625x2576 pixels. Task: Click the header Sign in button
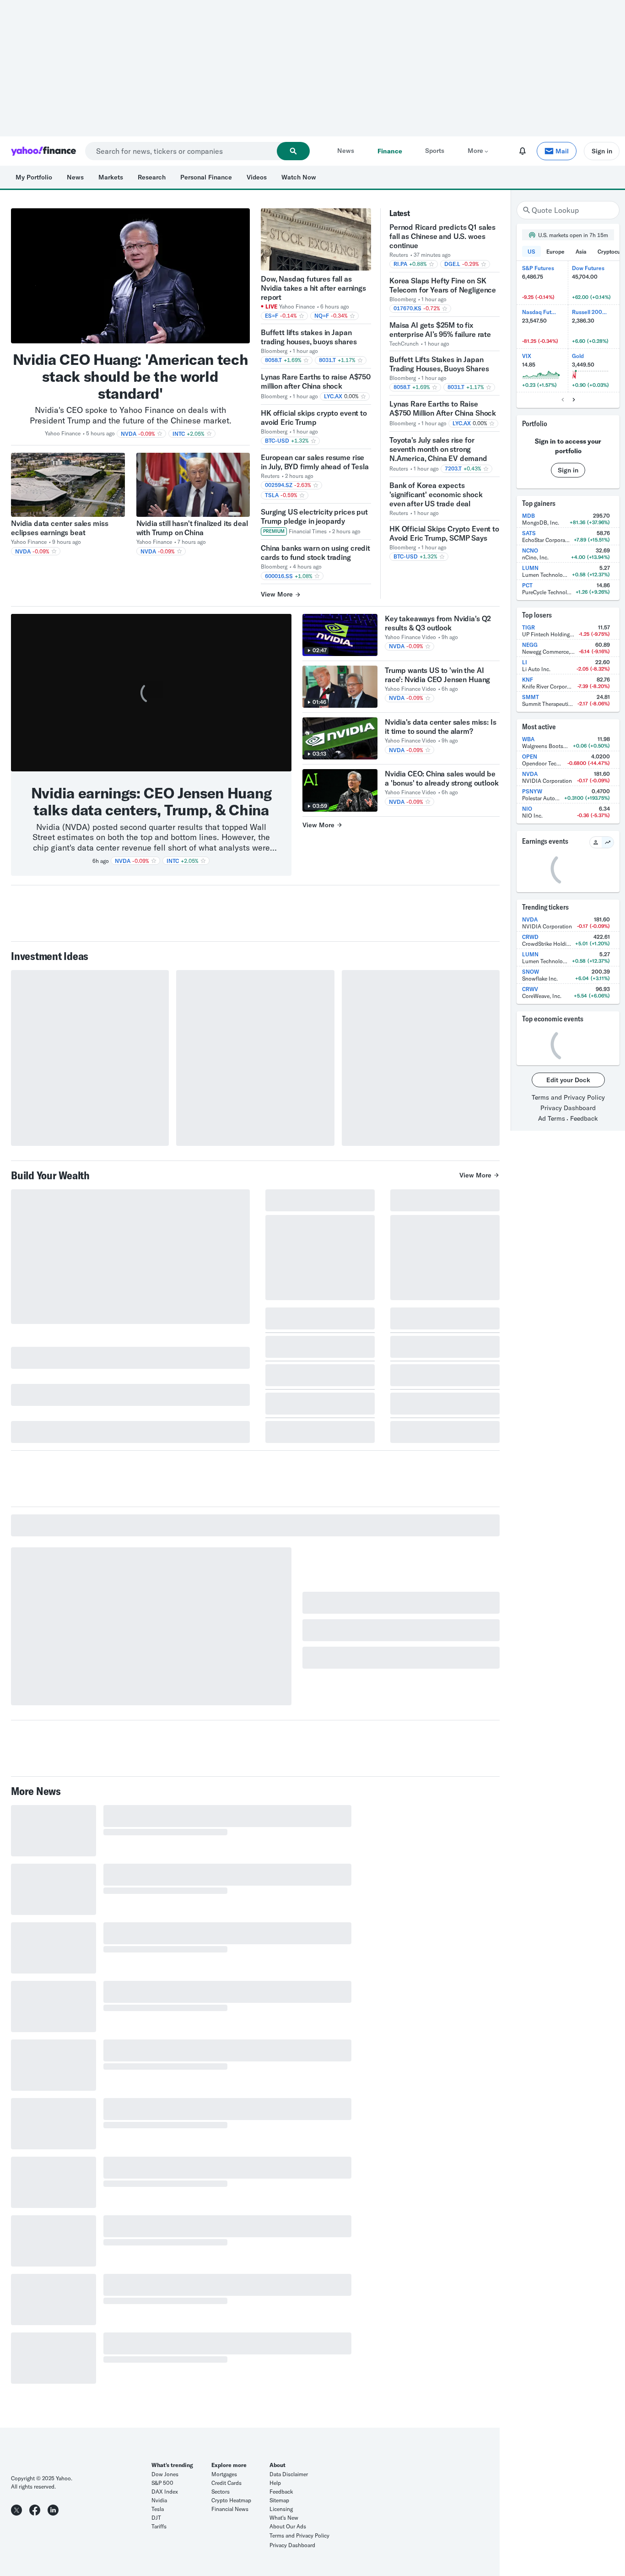coord(601,151)
